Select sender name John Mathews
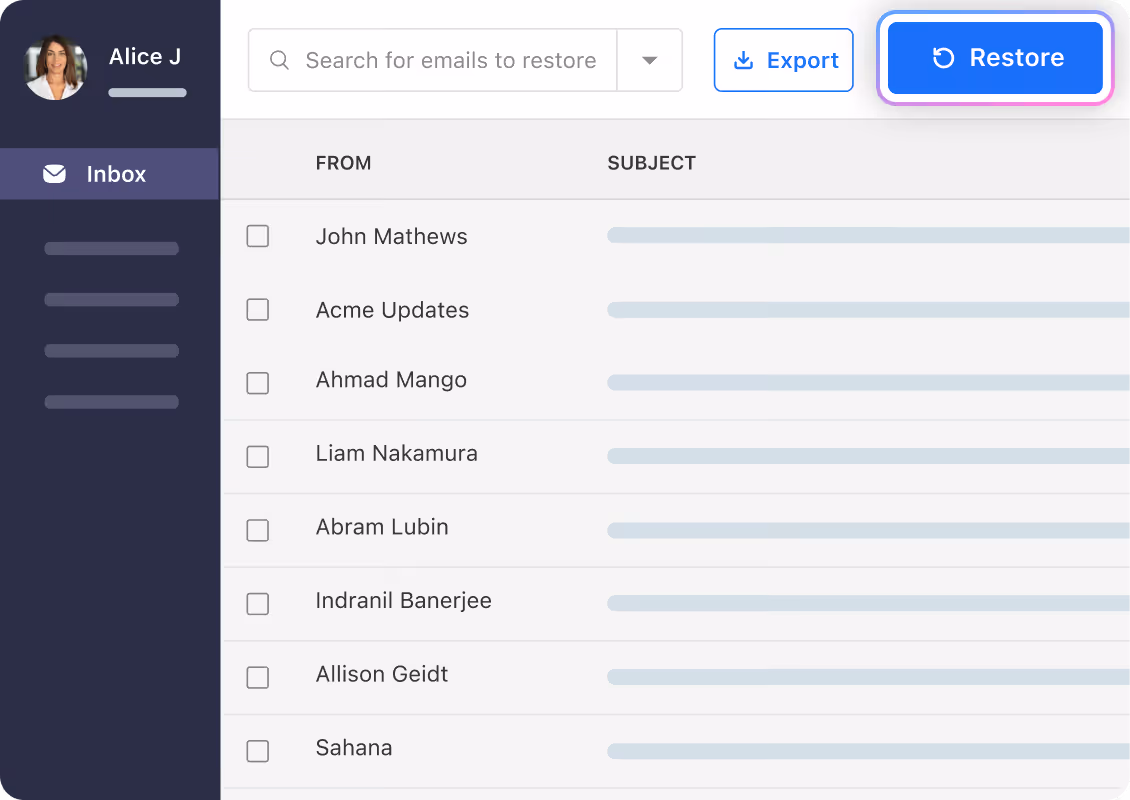The height and width of the screenshot is (800, 1130). point(391,236)
